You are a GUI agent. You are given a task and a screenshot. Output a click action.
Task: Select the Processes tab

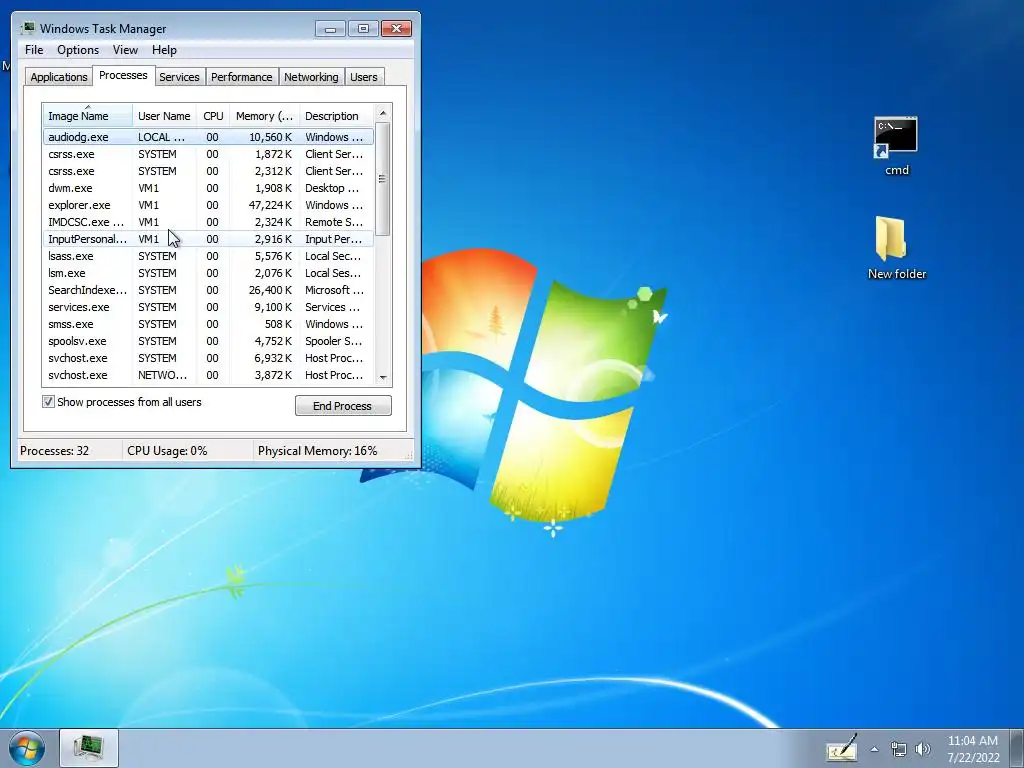pos(123,75)
